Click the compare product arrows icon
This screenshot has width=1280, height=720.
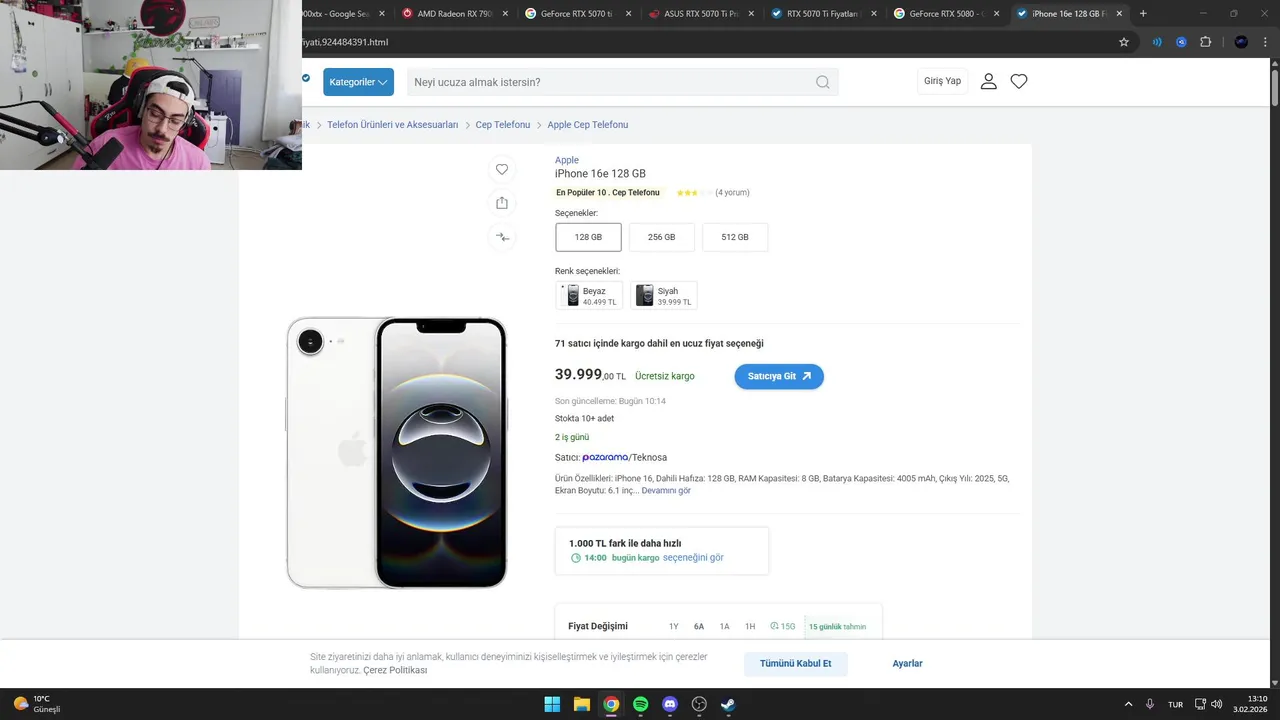click(502, 237)
